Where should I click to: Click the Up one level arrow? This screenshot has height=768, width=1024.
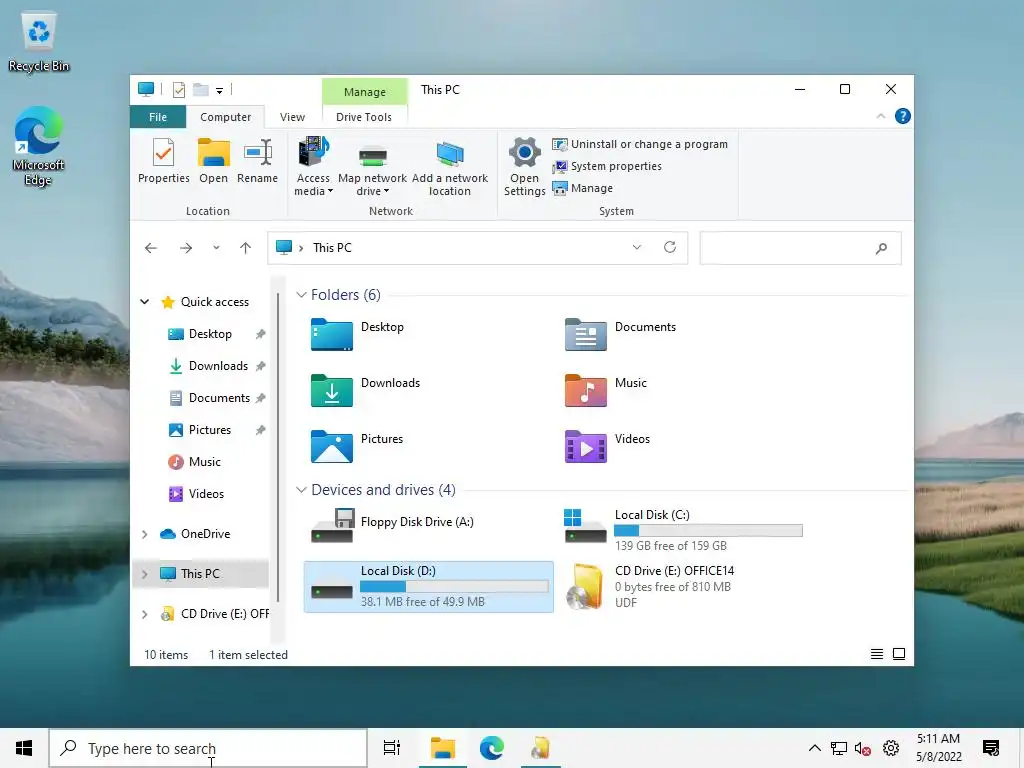coord(246,248)
